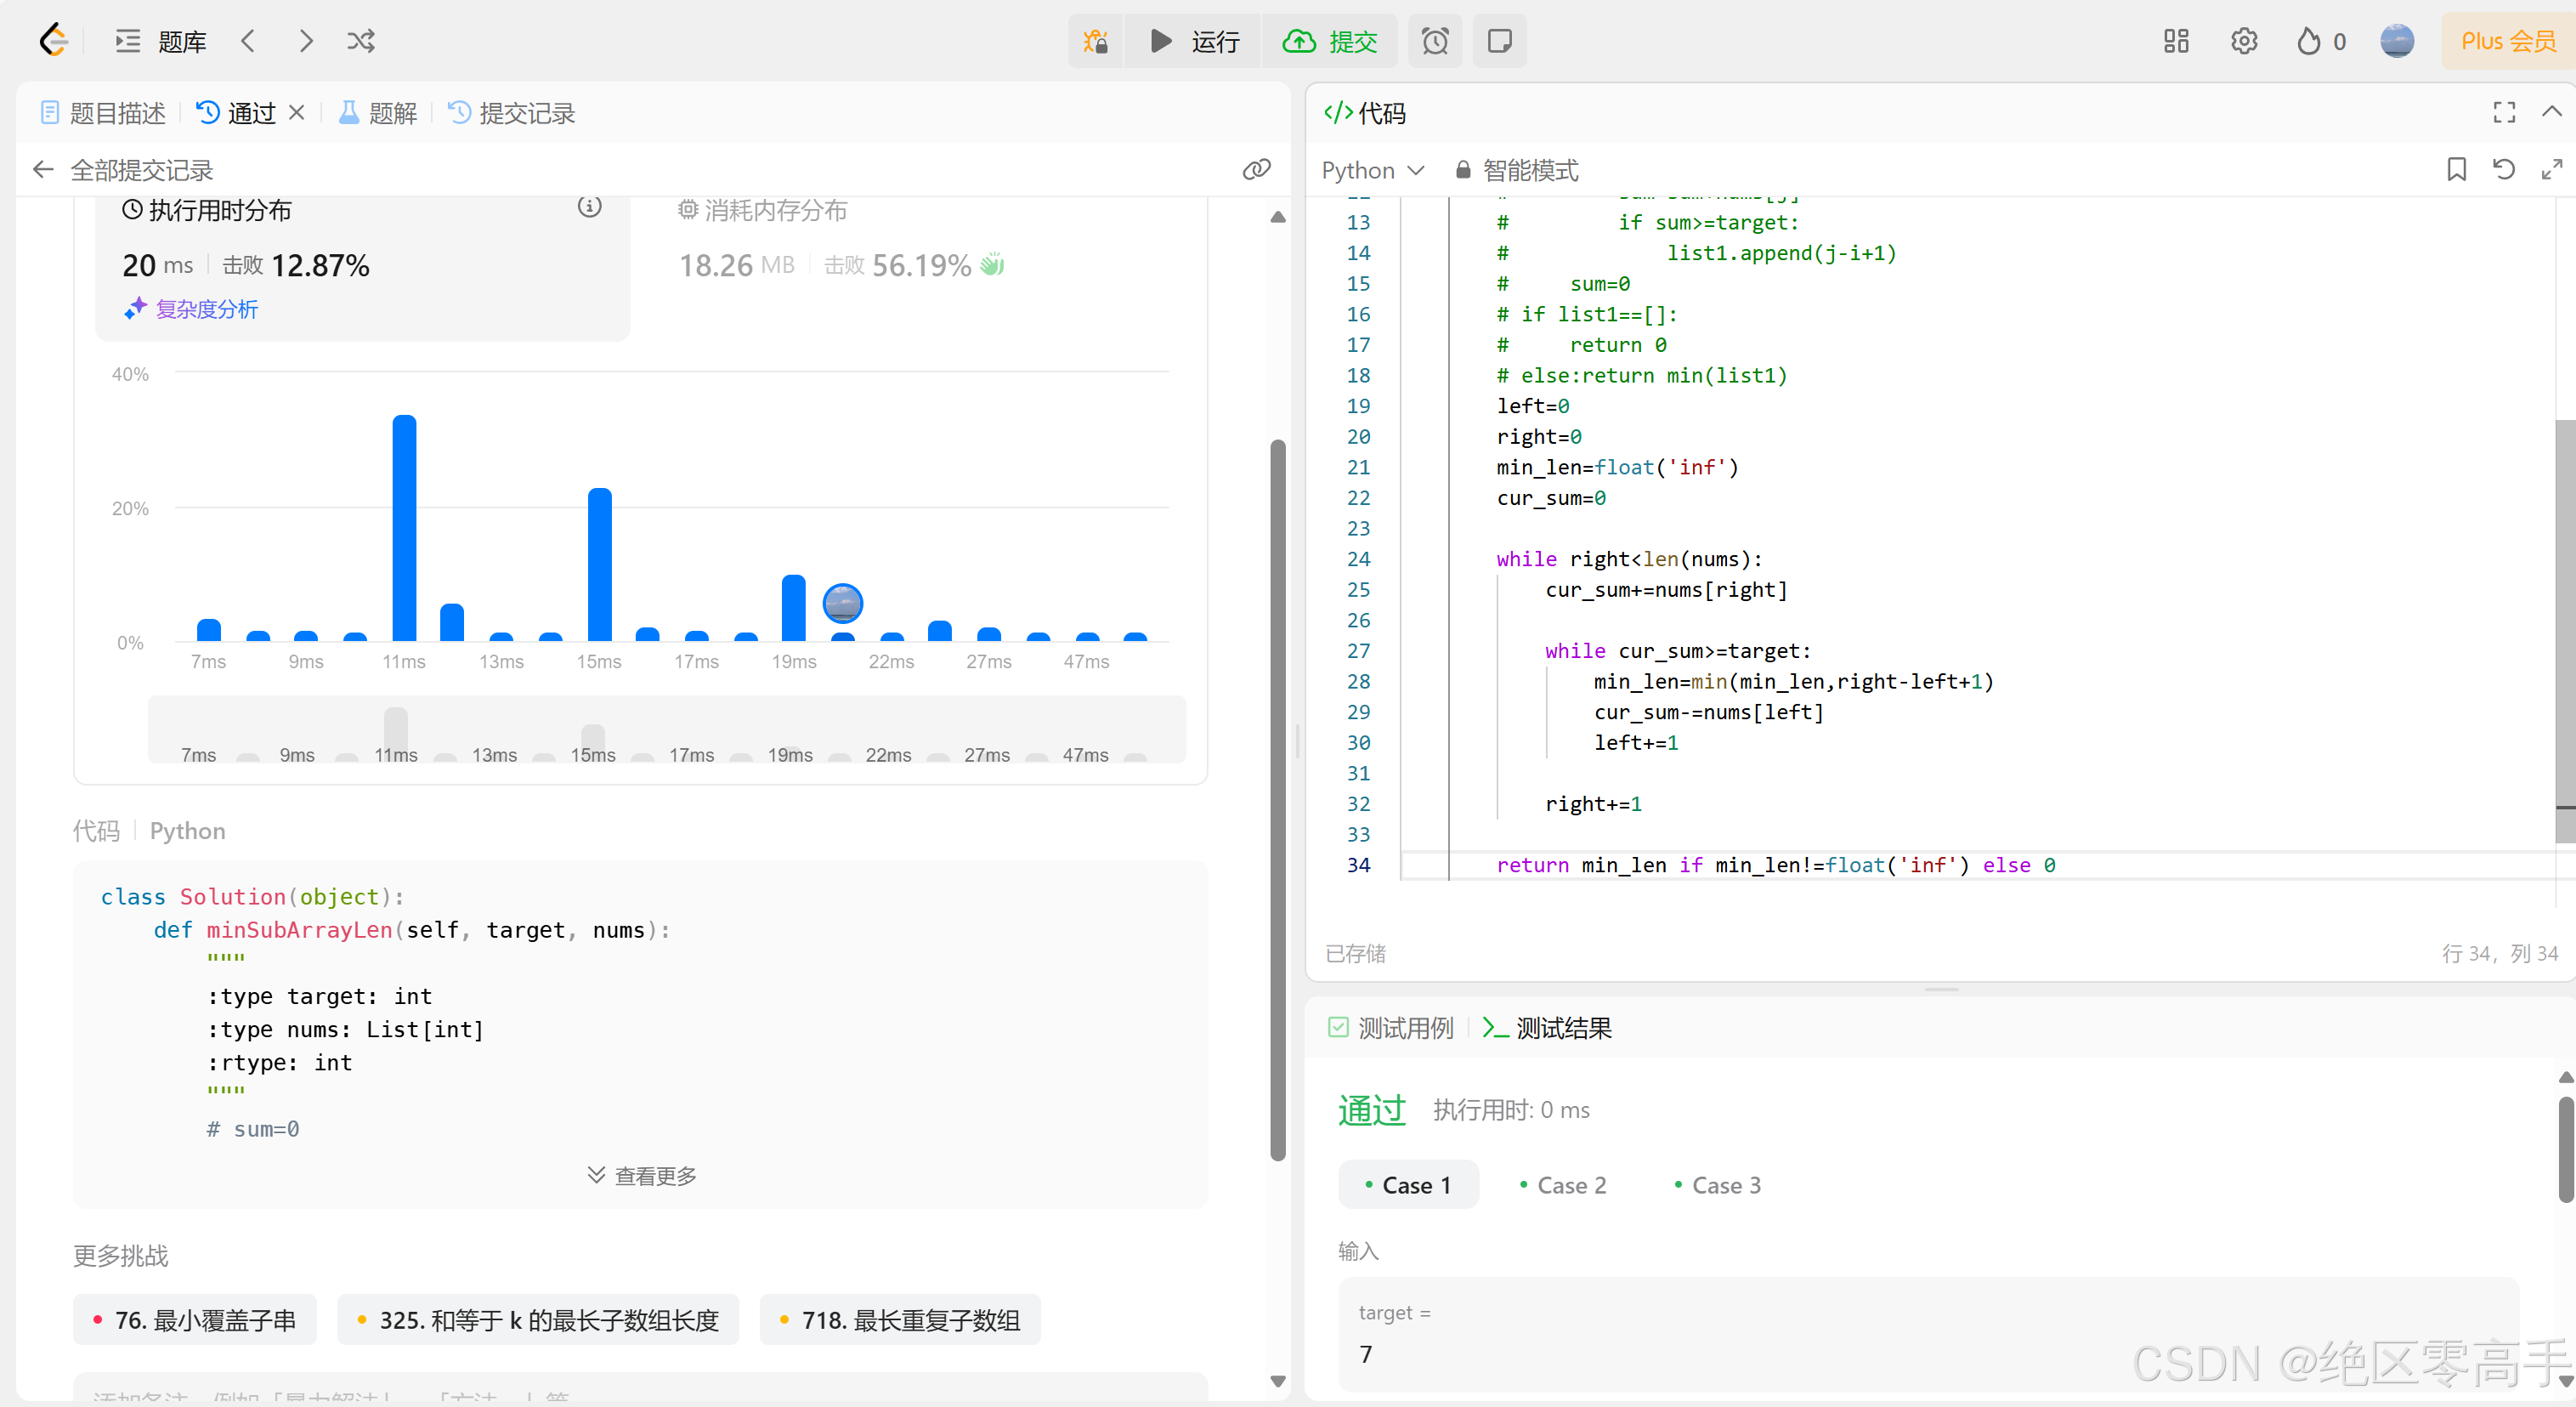
Task: Open the layout grid icon
Action: click(x=2176, y=41)
